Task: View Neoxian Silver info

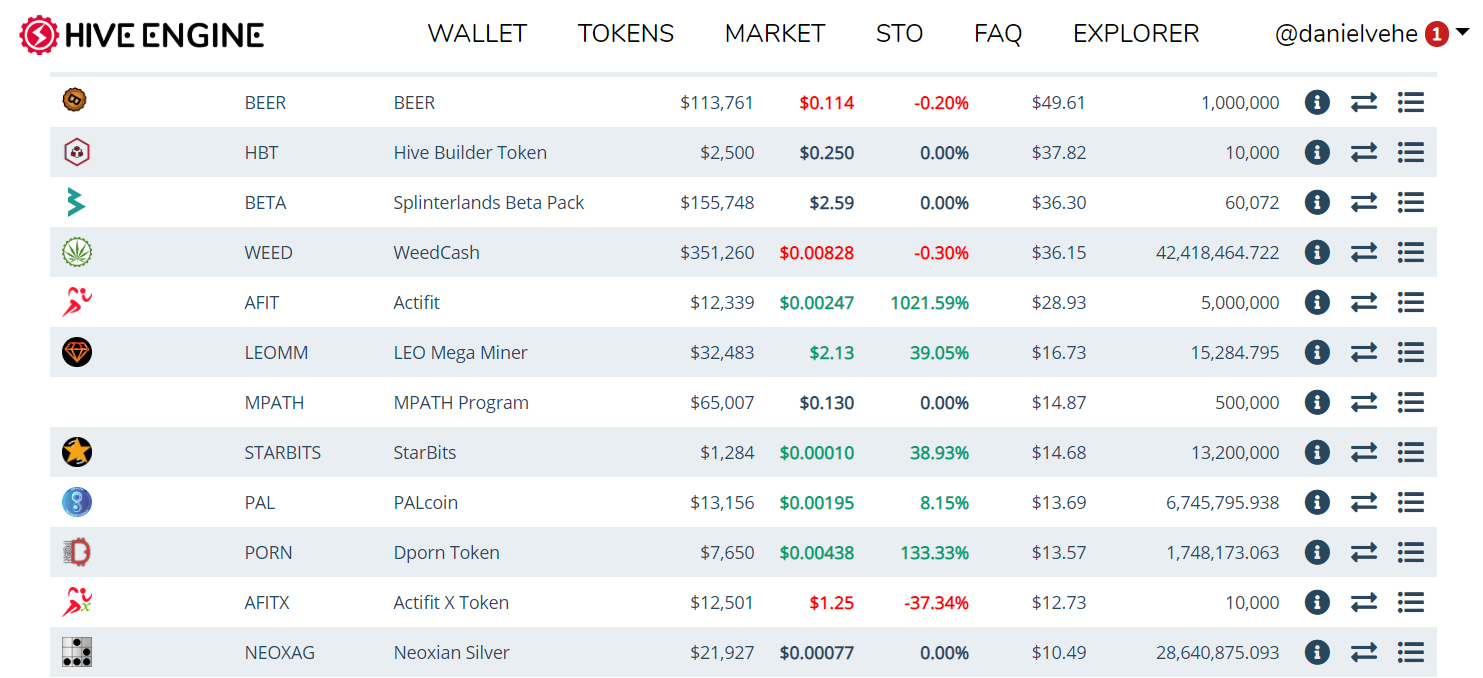Action: pos(1317,652)
